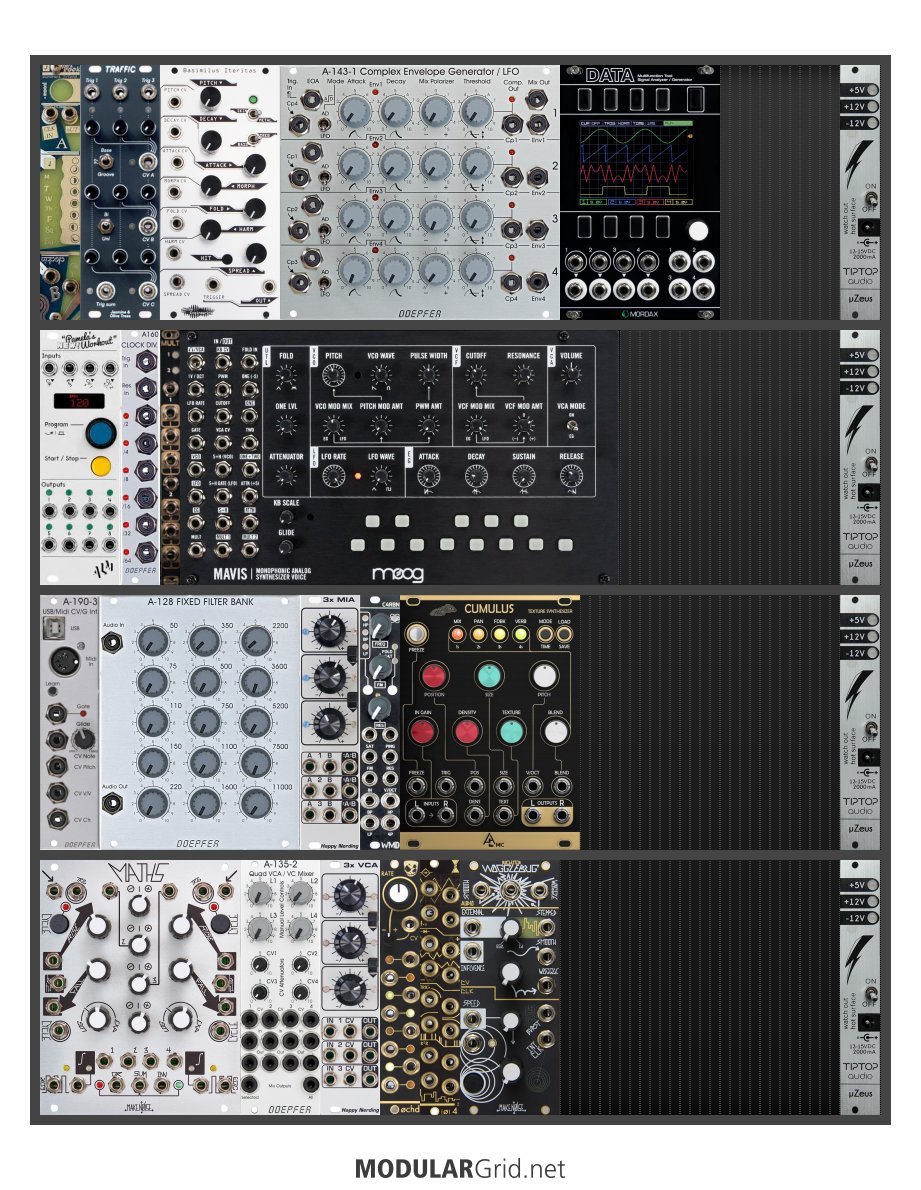Click the Trig 1 jack on Traffic
This screenshot has width=921, height=1190.
click(92, 93)
